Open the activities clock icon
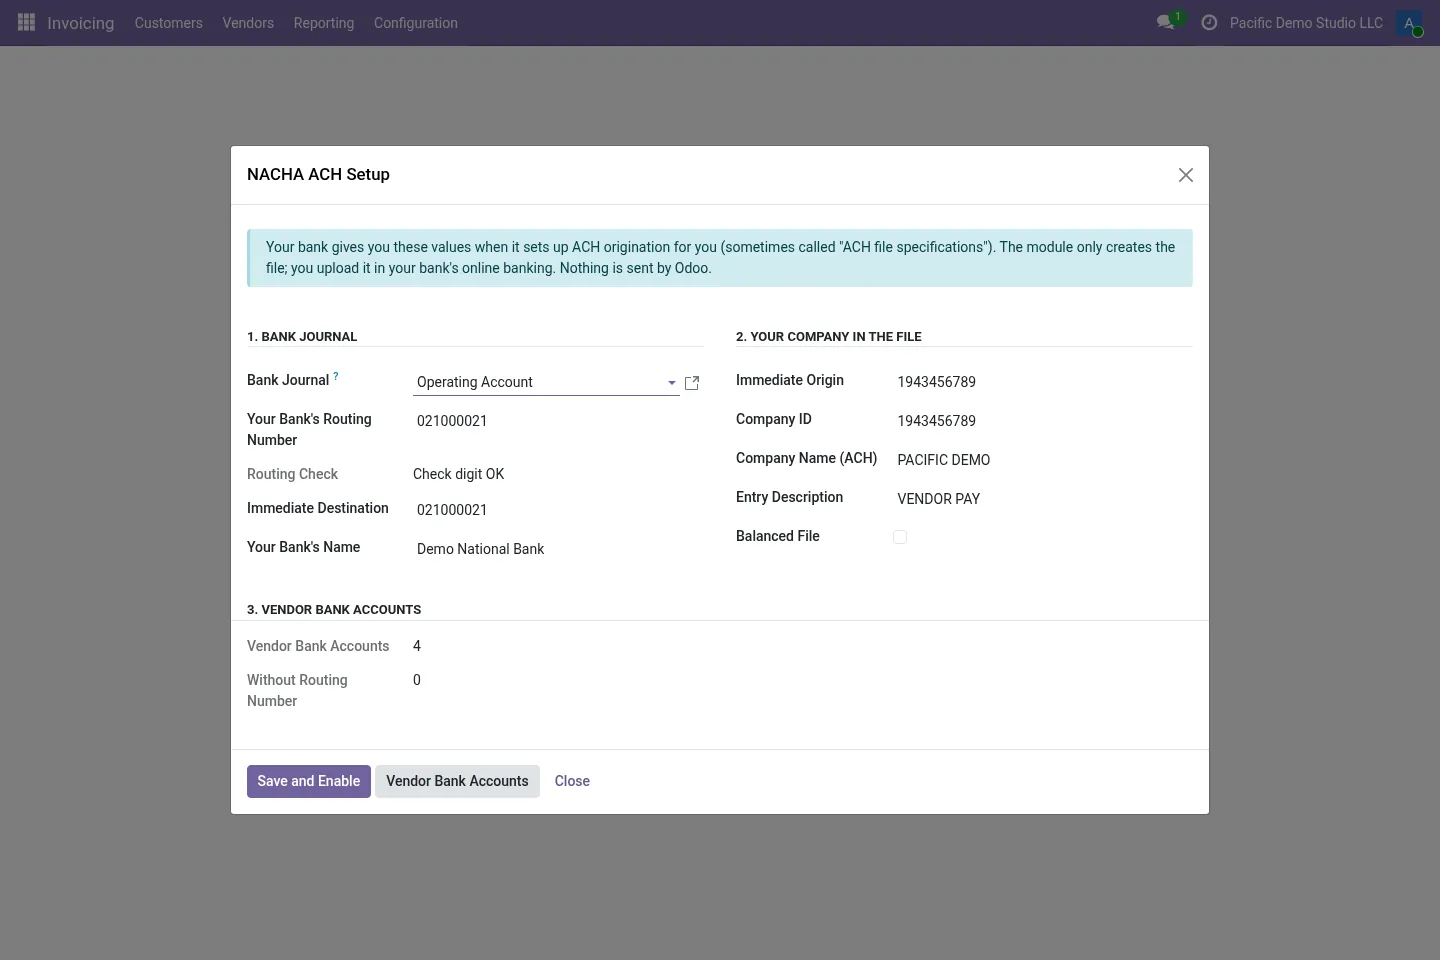1440x960 pixels. pyautogui.click(x=1209, y=22)
